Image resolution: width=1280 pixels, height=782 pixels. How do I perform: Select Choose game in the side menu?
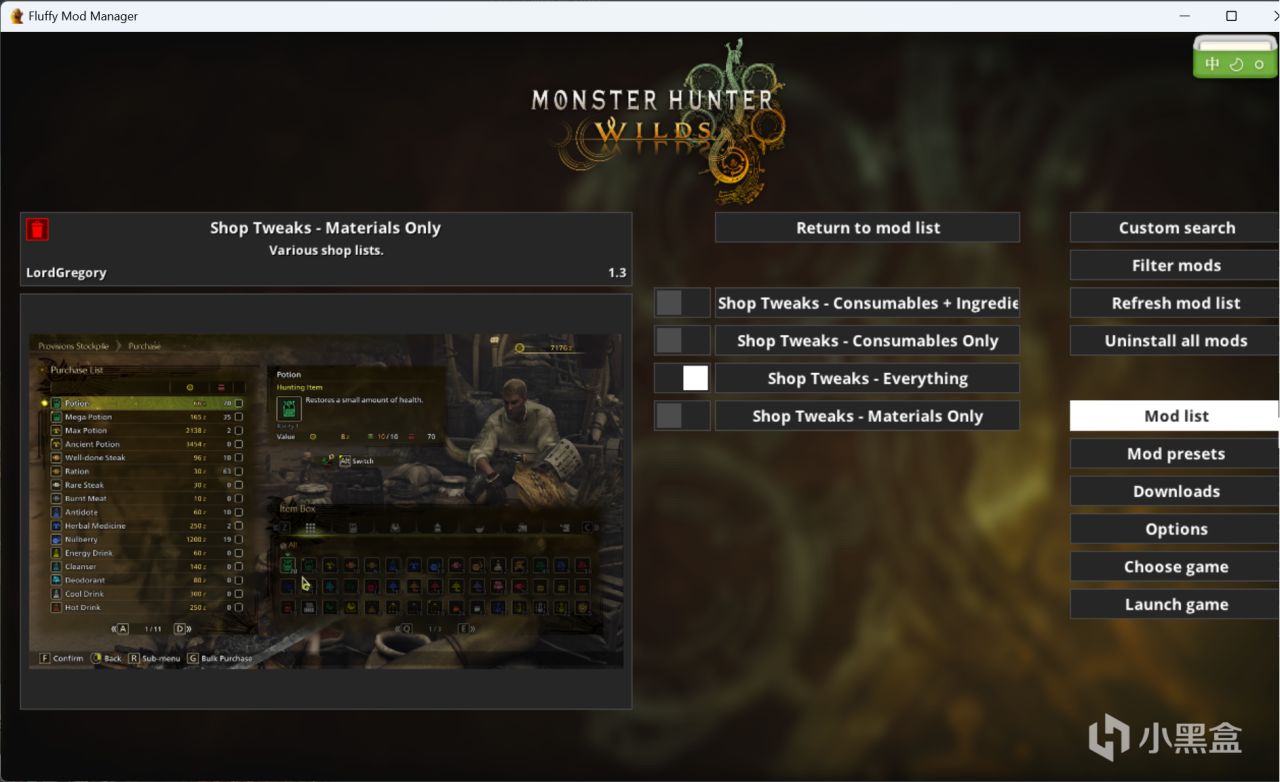1176,567
